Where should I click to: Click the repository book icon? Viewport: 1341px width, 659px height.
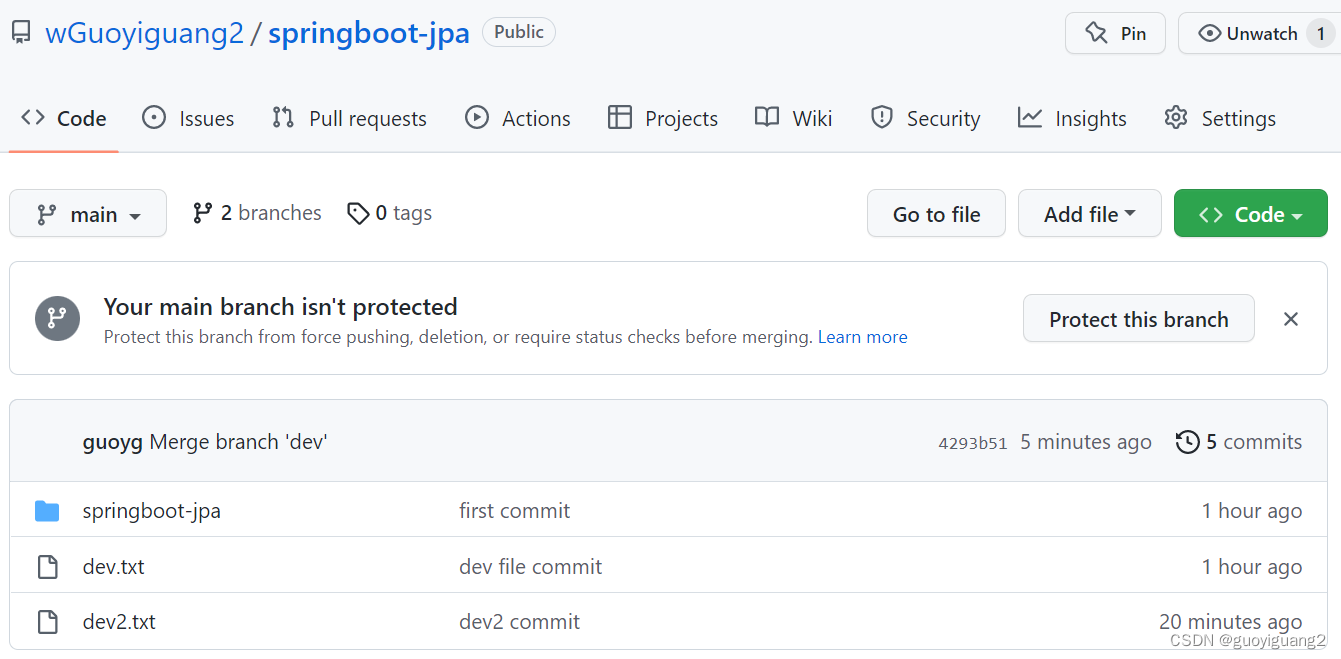click(x=21, y=33)
